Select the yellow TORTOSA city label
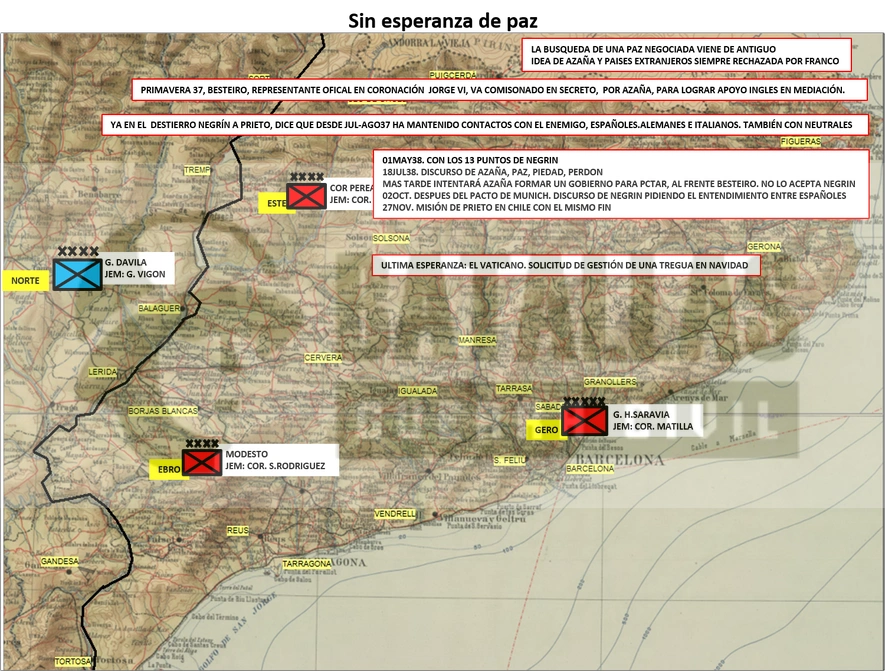The image size is (885, 671). pyautogui.click(x=73, y=661)
